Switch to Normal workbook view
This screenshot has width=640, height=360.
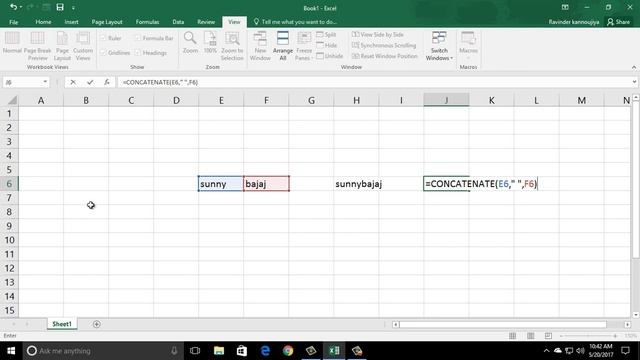(12, 43)
